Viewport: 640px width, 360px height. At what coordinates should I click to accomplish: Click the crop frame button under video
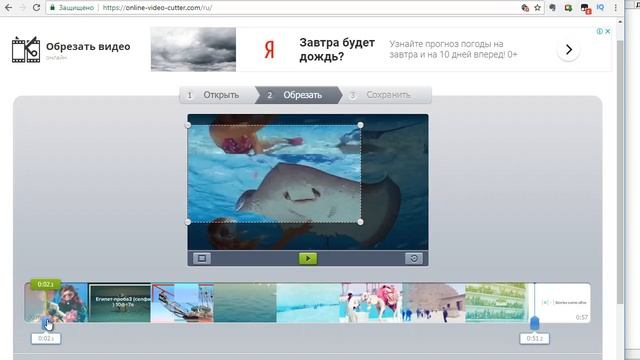tap(202, 258)
